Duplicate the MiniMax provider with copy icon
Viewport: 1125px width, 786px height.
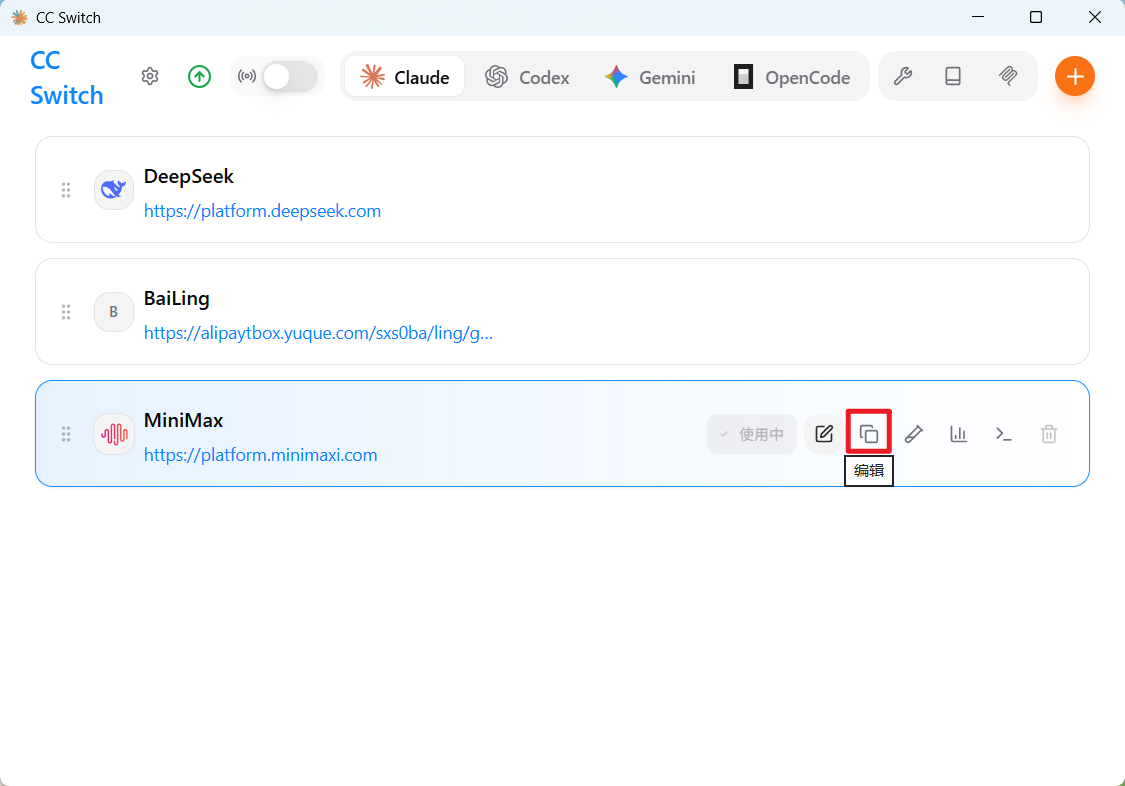pyautogui.click(x=869, y=434)
